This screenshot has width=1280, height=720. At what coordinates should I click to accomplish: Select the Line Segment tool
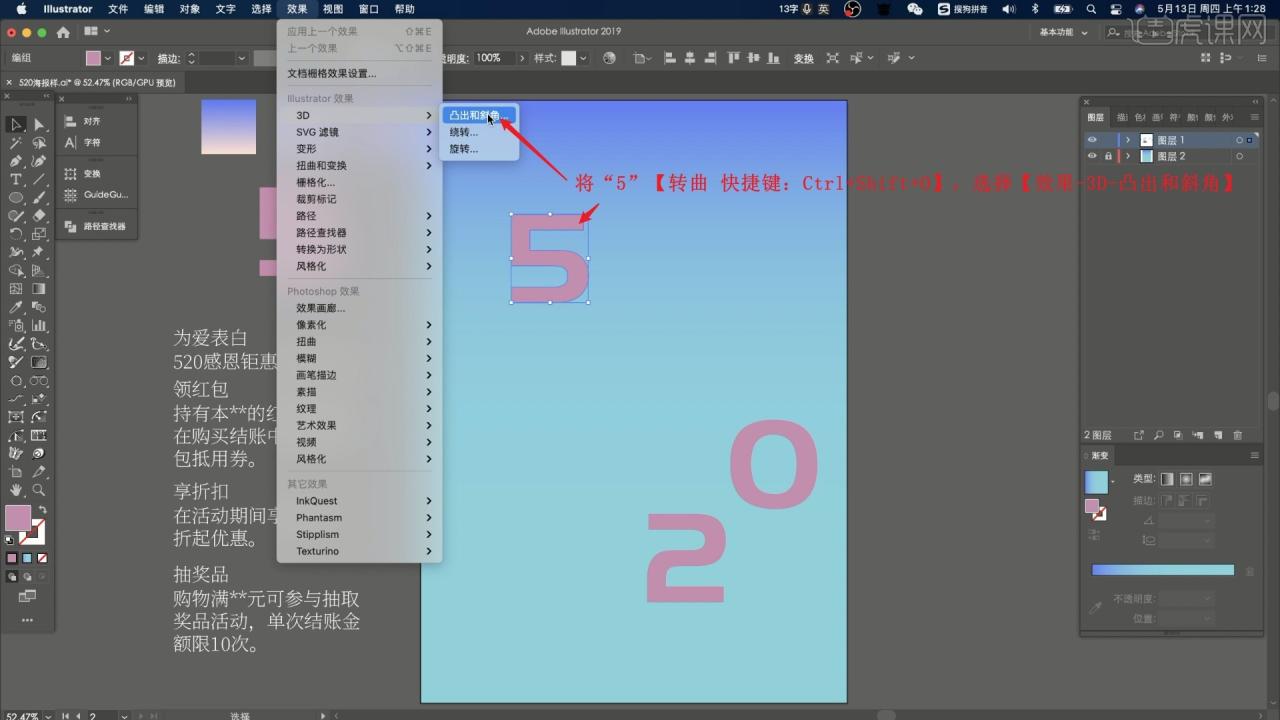click(x=39, y=179)
